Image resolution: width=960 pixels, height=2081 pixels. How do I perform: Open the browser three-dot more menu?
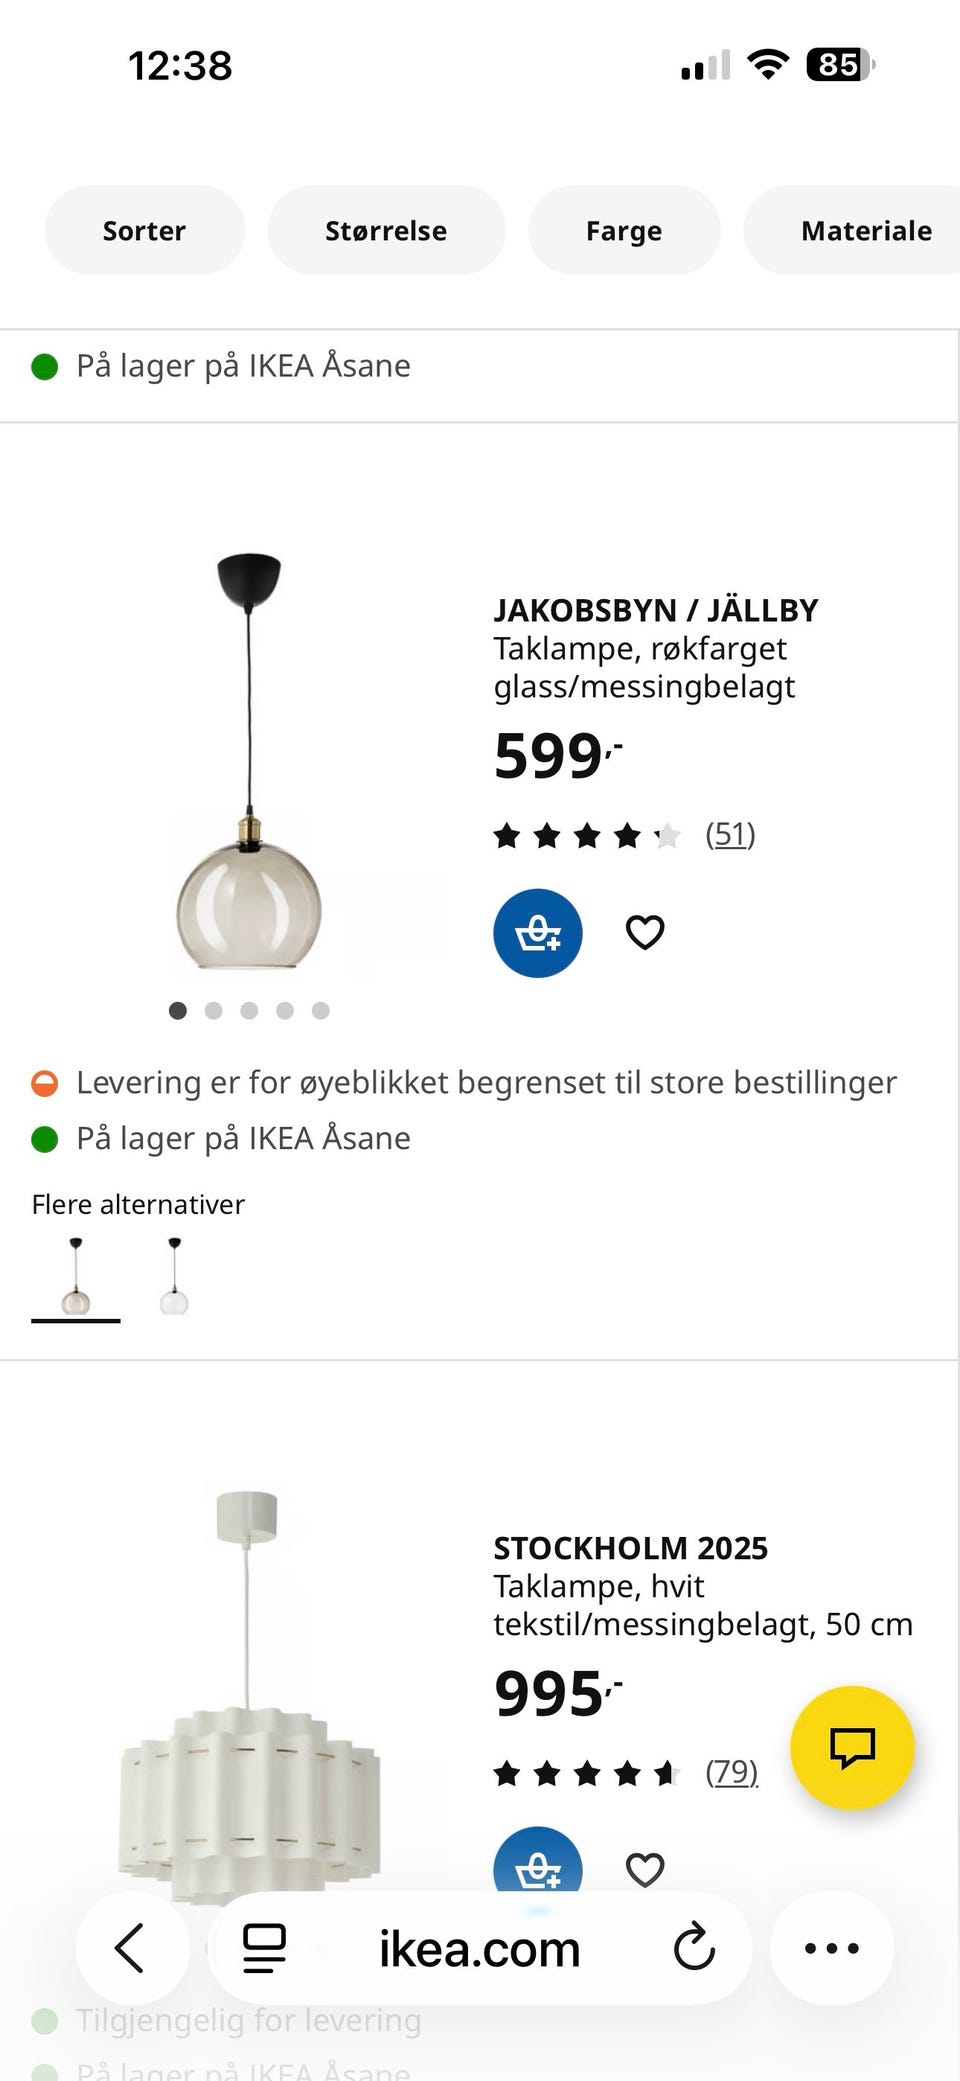tap(831, 1948)
